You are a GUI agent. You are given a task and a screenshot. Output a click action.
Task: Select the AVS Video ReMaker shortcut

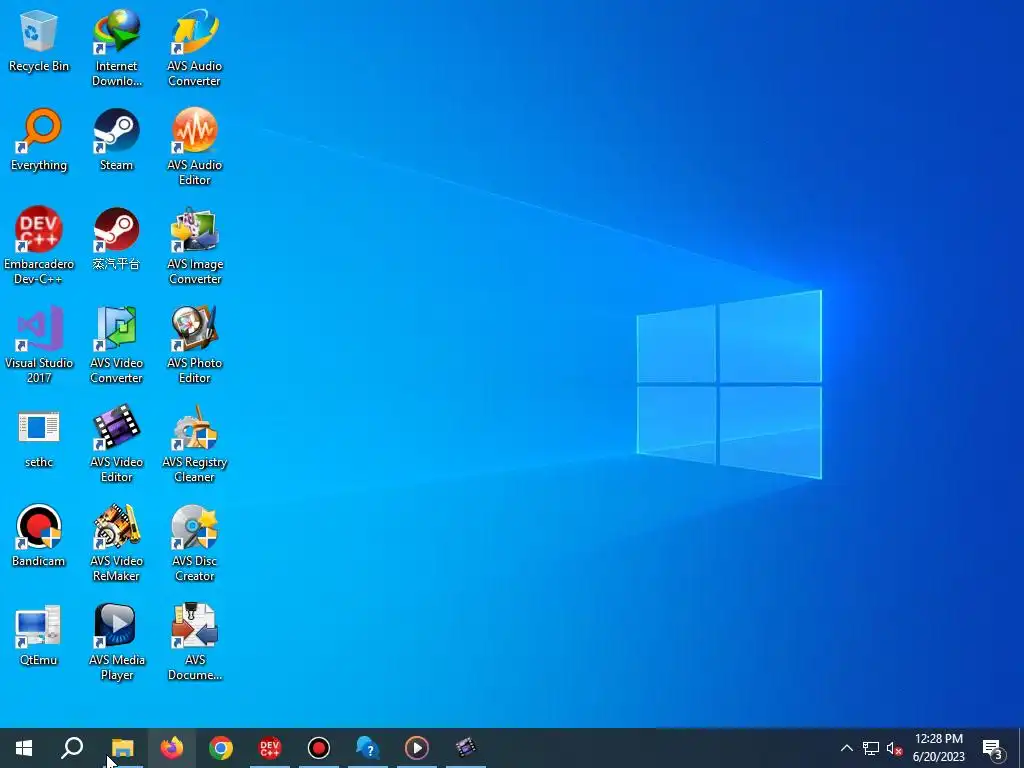click(116, 543)
